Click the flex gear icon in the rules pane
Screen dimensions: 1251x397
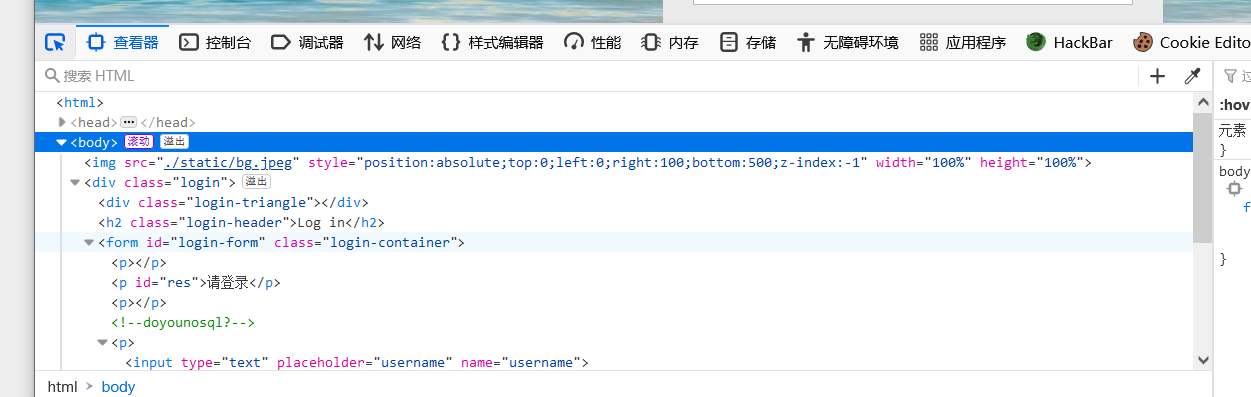[x=1234, y=189]
